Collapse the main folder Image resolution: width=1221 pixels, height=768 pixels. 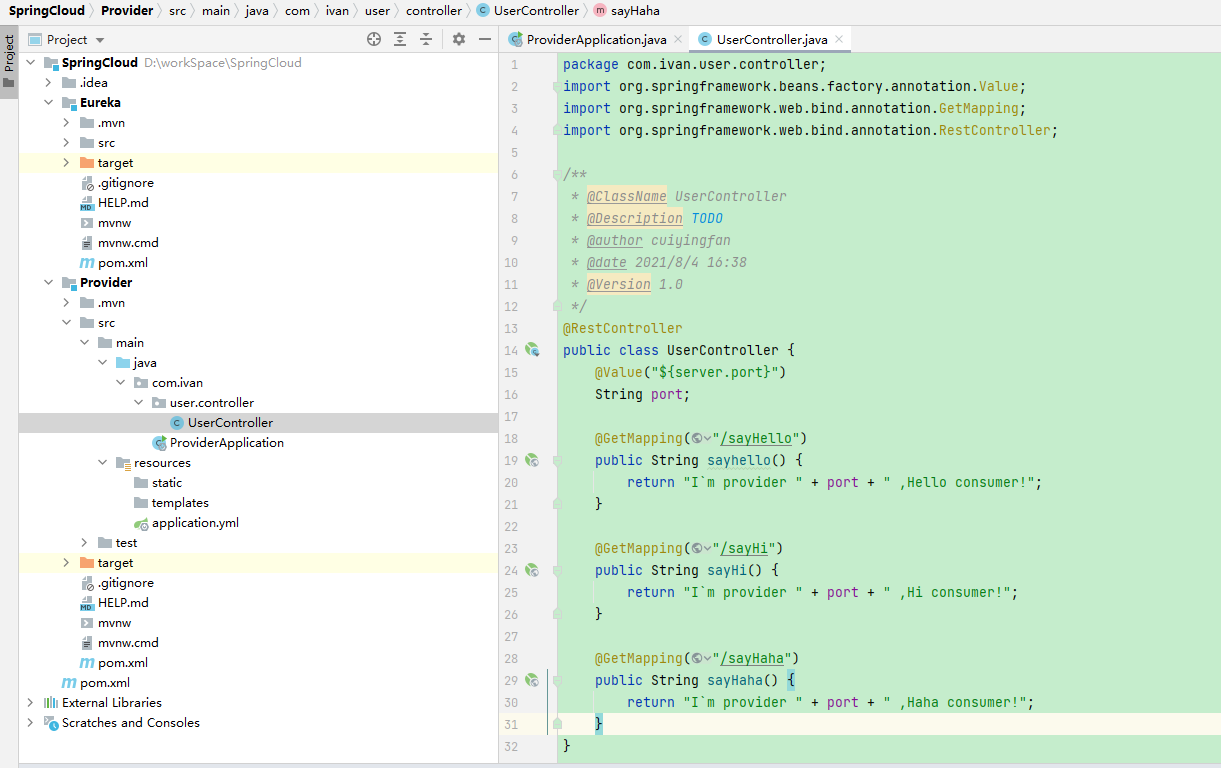(85, 342)
